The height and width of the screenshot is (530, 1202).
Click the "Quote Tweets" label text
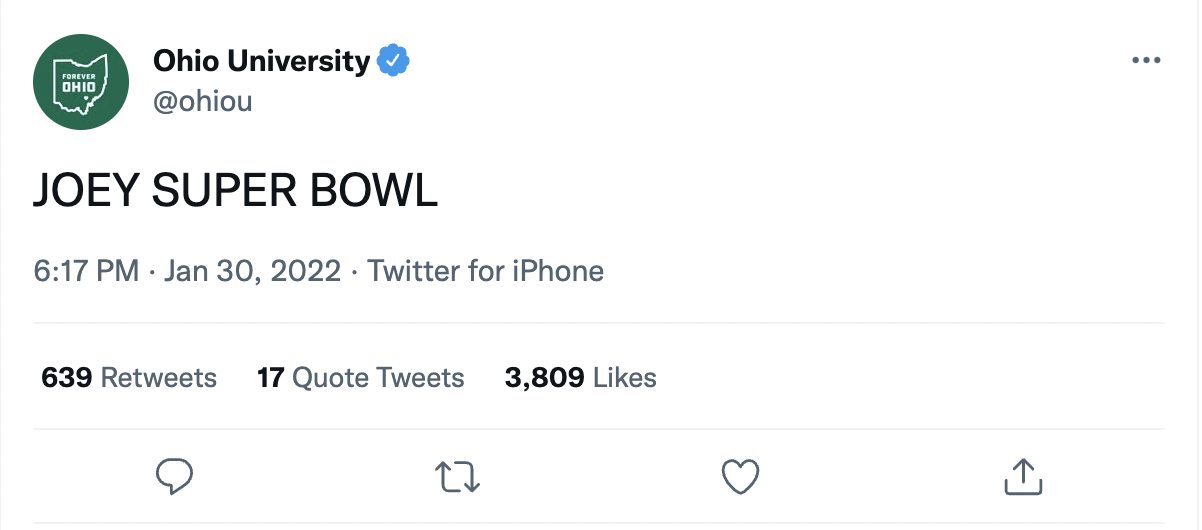378,377
